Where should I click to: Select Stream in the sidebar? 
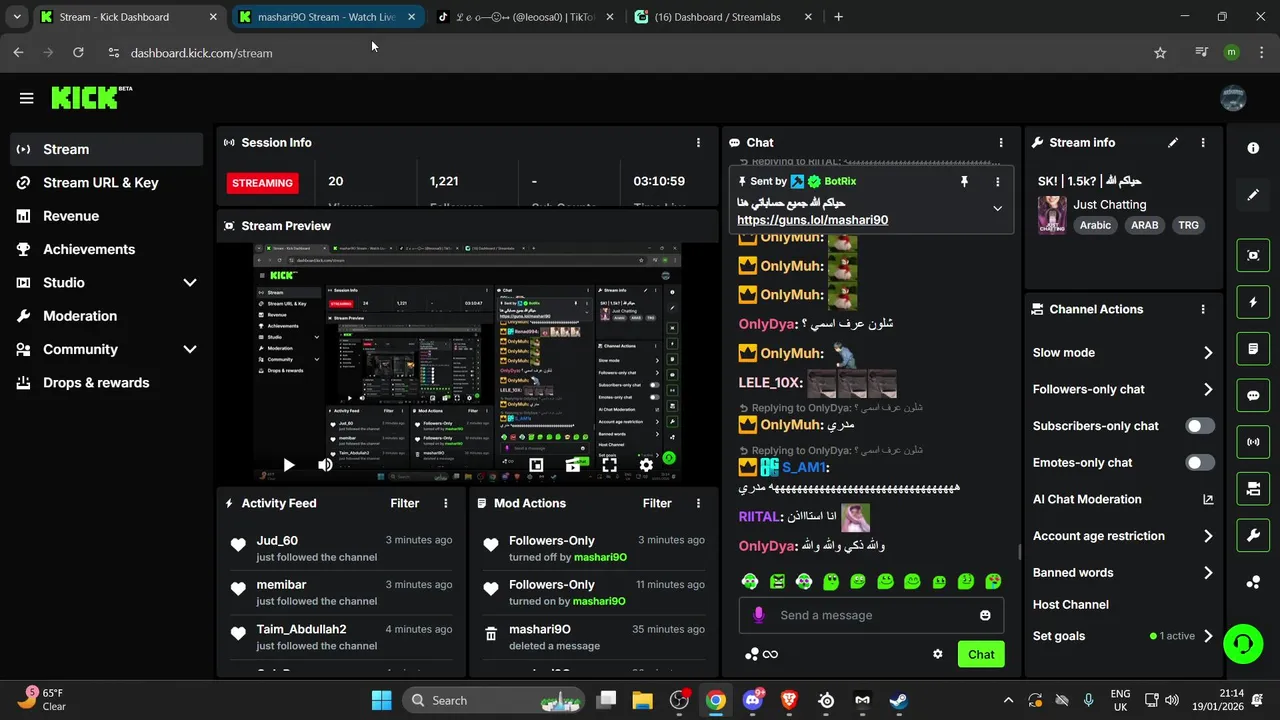107,149
